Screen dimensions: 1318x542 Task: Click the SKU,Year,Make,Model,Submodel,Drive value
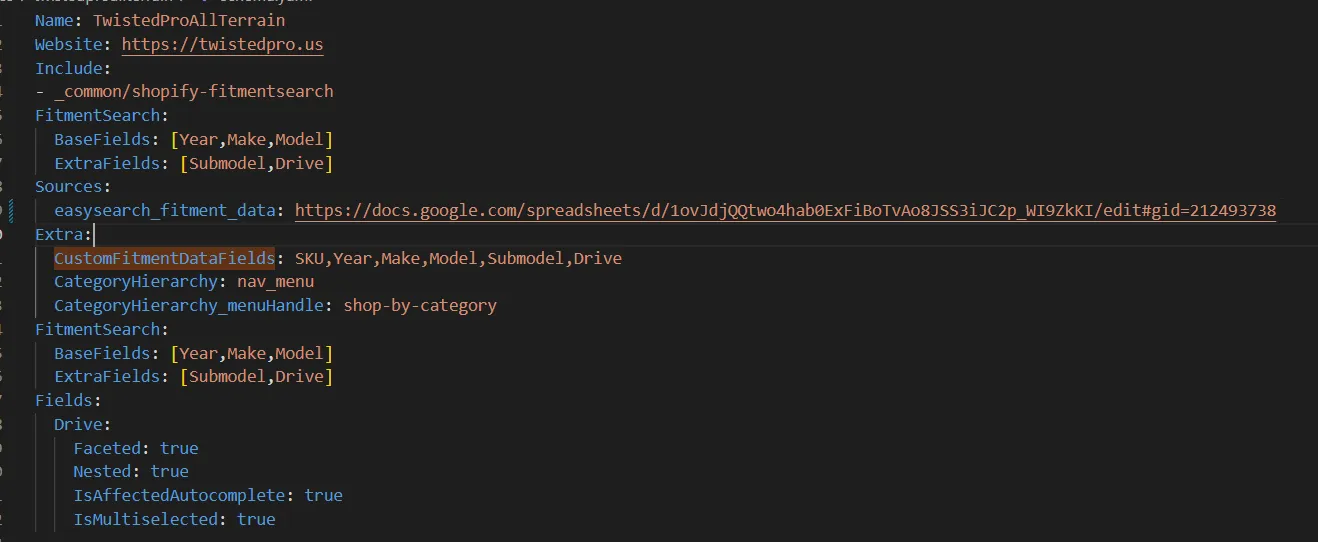(458, 258)
